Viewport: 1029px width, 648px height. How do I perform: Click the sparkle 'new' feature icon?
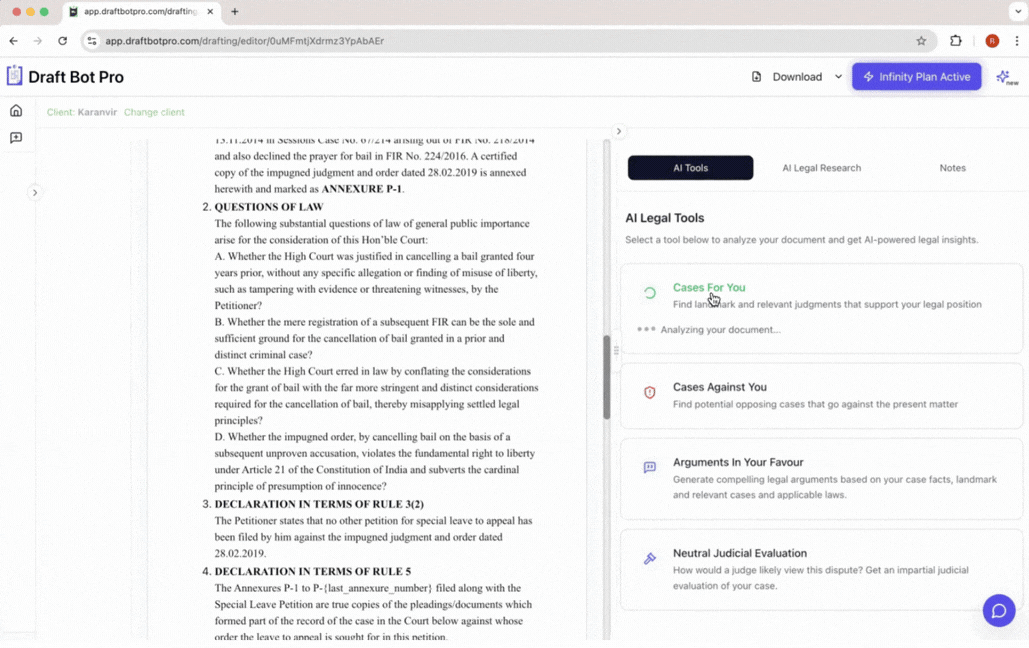(x=1005, y=76)
